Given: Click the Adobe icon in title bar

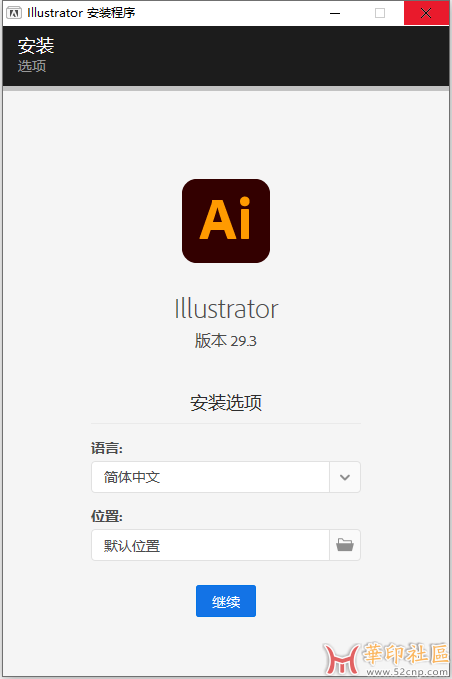Looking at the screenshot, I should (x=14, y=13).
